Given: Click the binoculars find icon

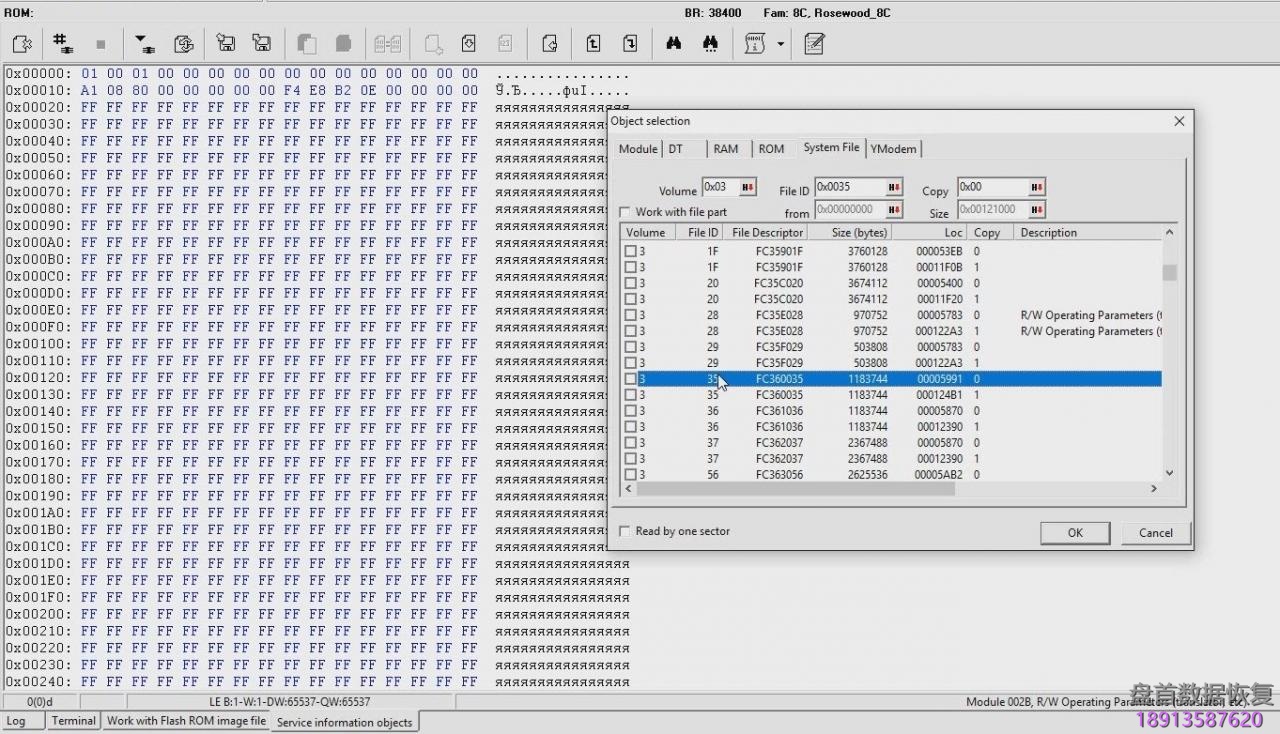Looking at the screenshot, I should point(674,44).
